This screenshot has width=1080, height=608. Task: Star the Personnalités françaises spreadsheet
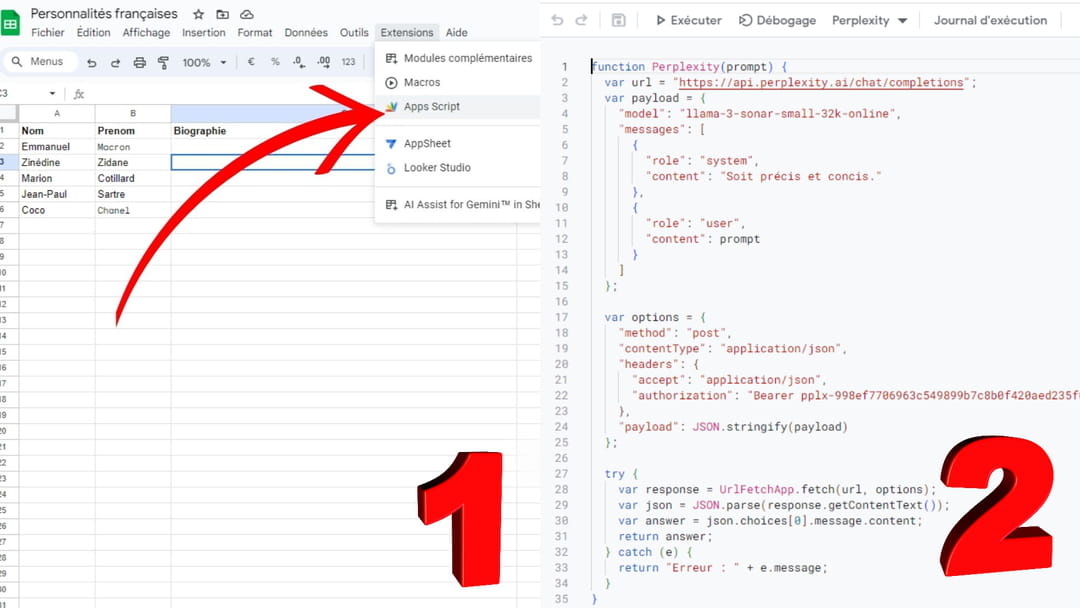click(x=198, y=14)
